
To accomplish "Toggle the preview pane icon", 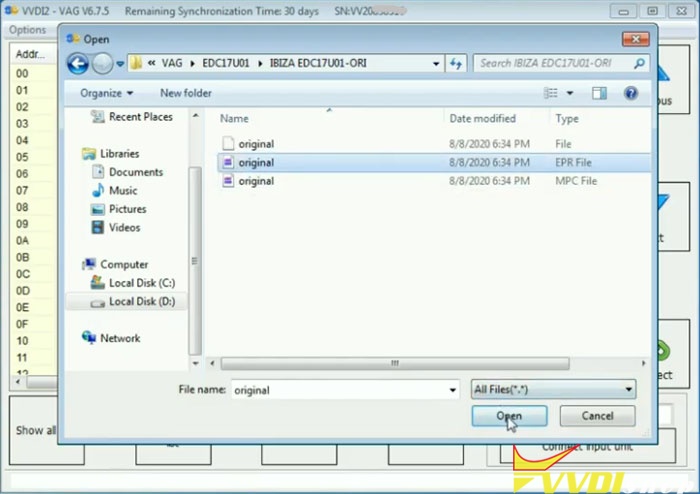I will click(599, 93).
